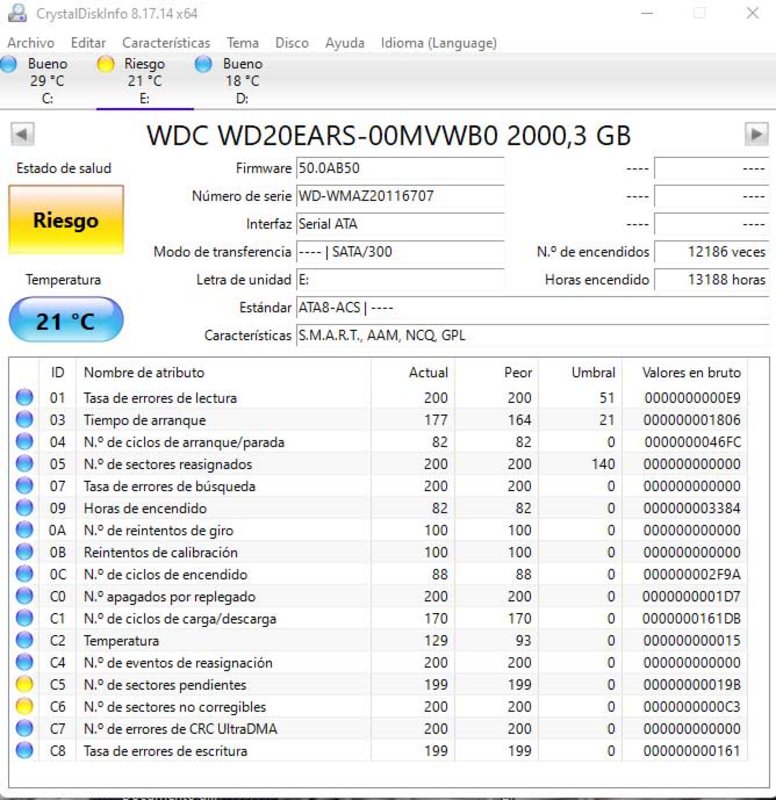The height and width of the screenshot is (800, 776).
Task: Close the CrystalDiskInfo window
Action: point(753,13)
